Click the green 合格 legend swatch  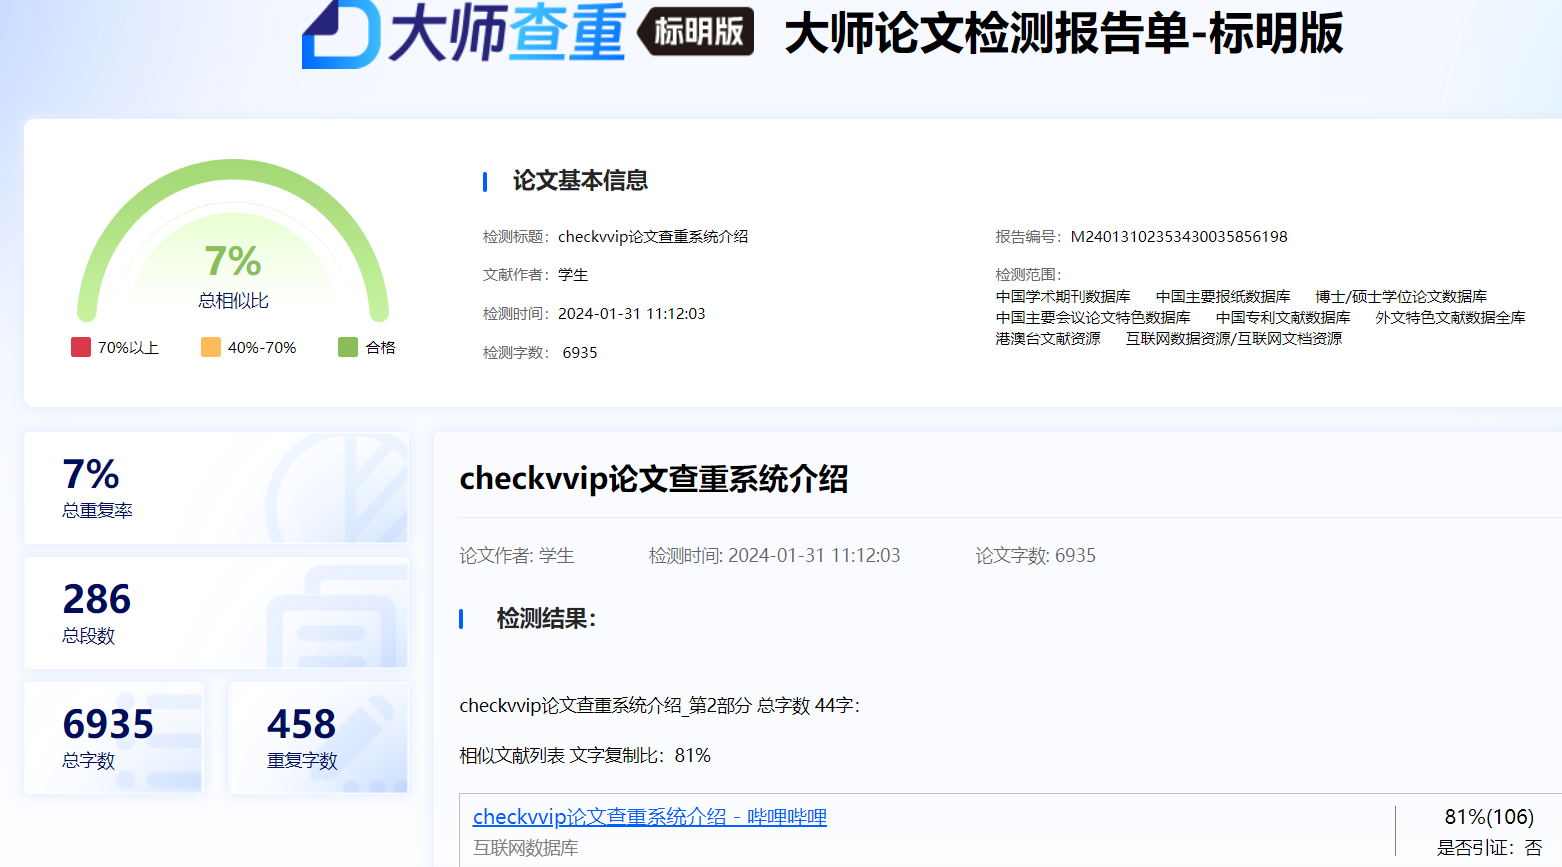tap(348, 347)
